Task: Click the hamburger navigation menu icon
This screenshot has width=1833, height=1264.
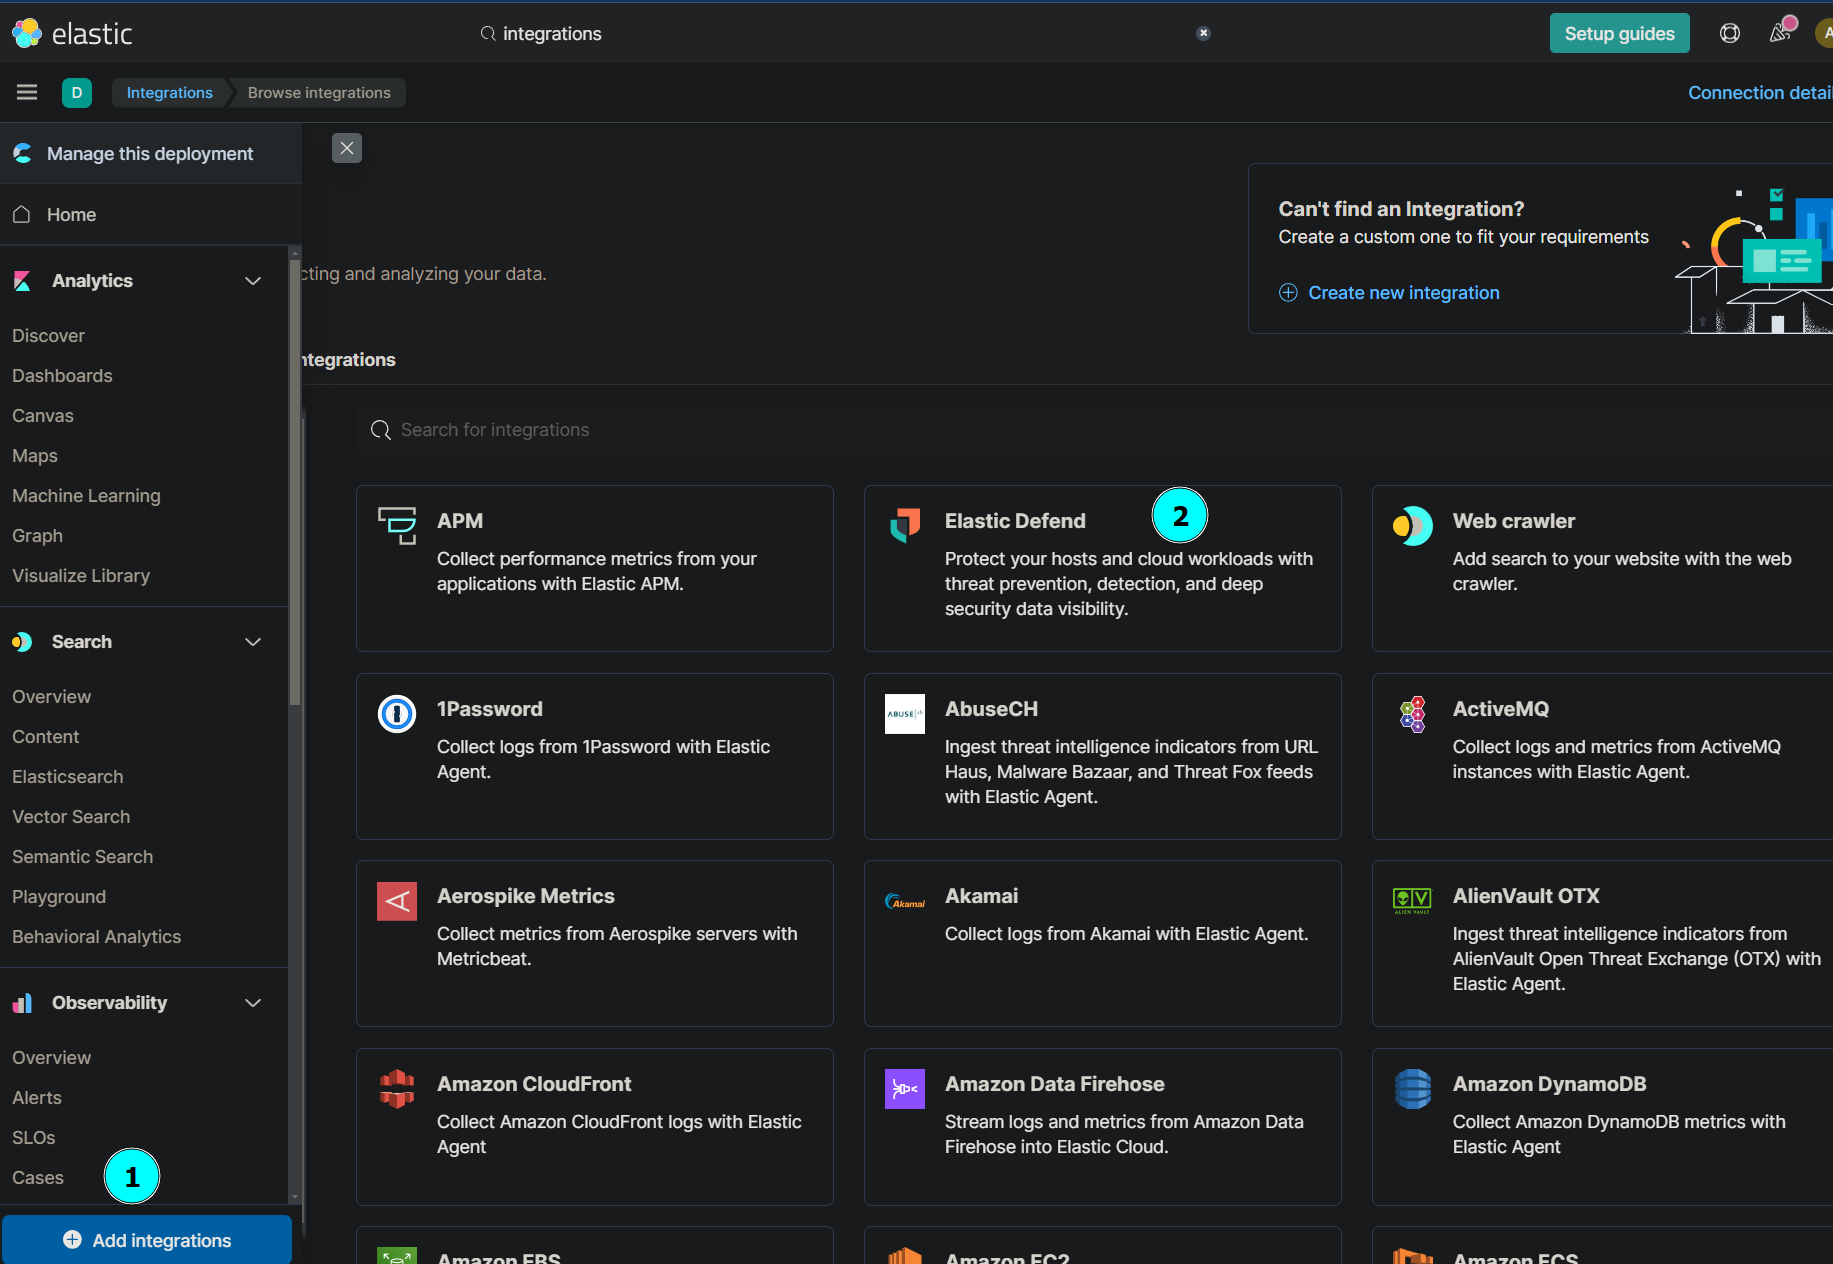Action: [x=27, y=92]
